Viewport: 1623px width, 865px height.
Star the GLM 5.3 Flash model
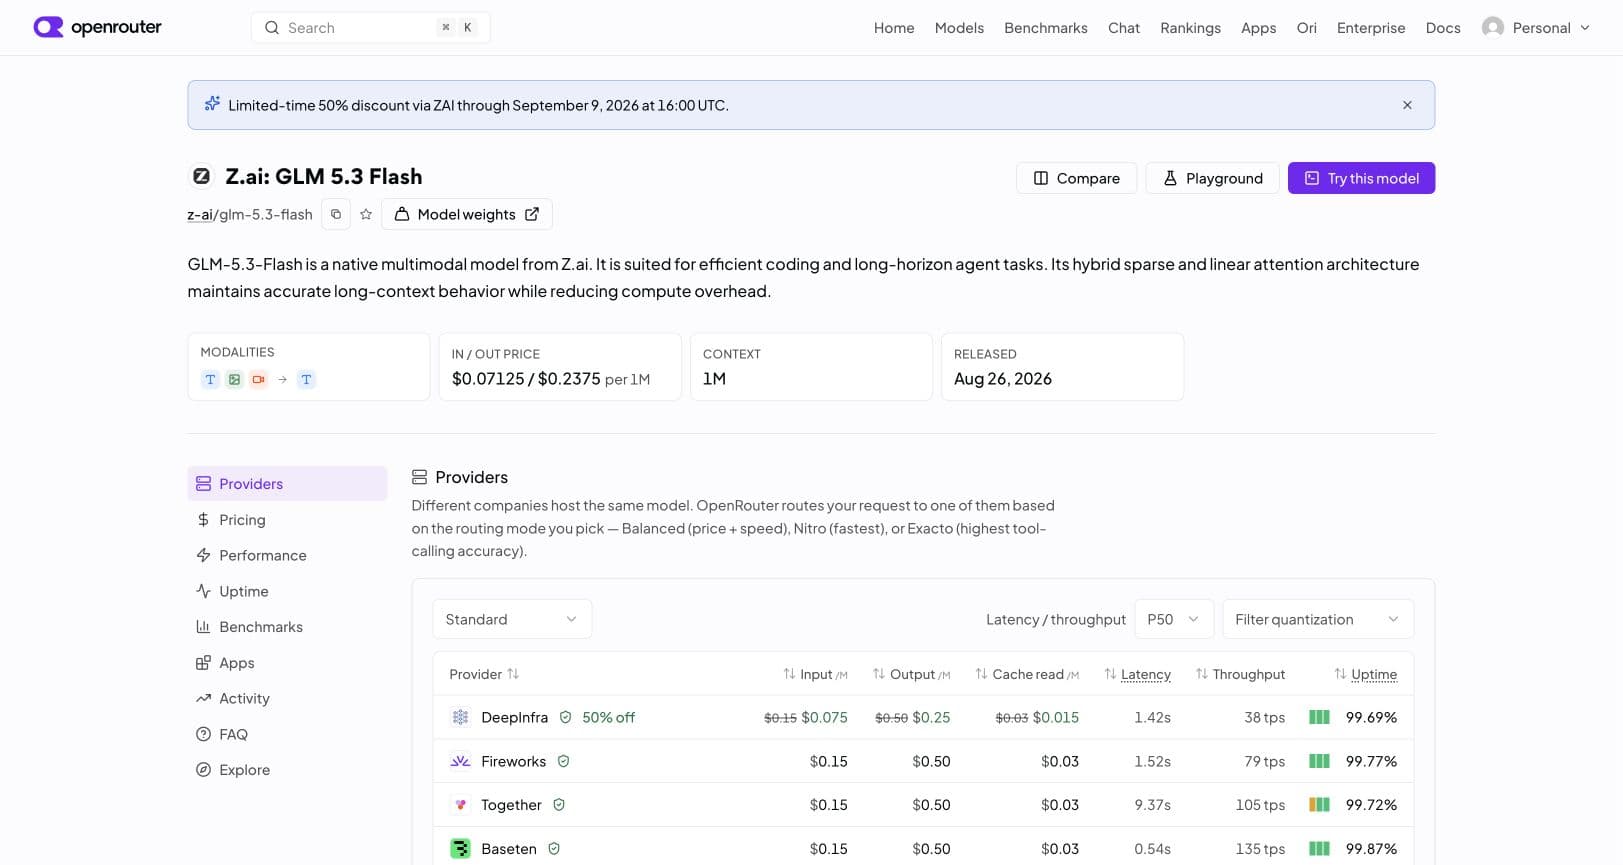click(x=366, y=214)
